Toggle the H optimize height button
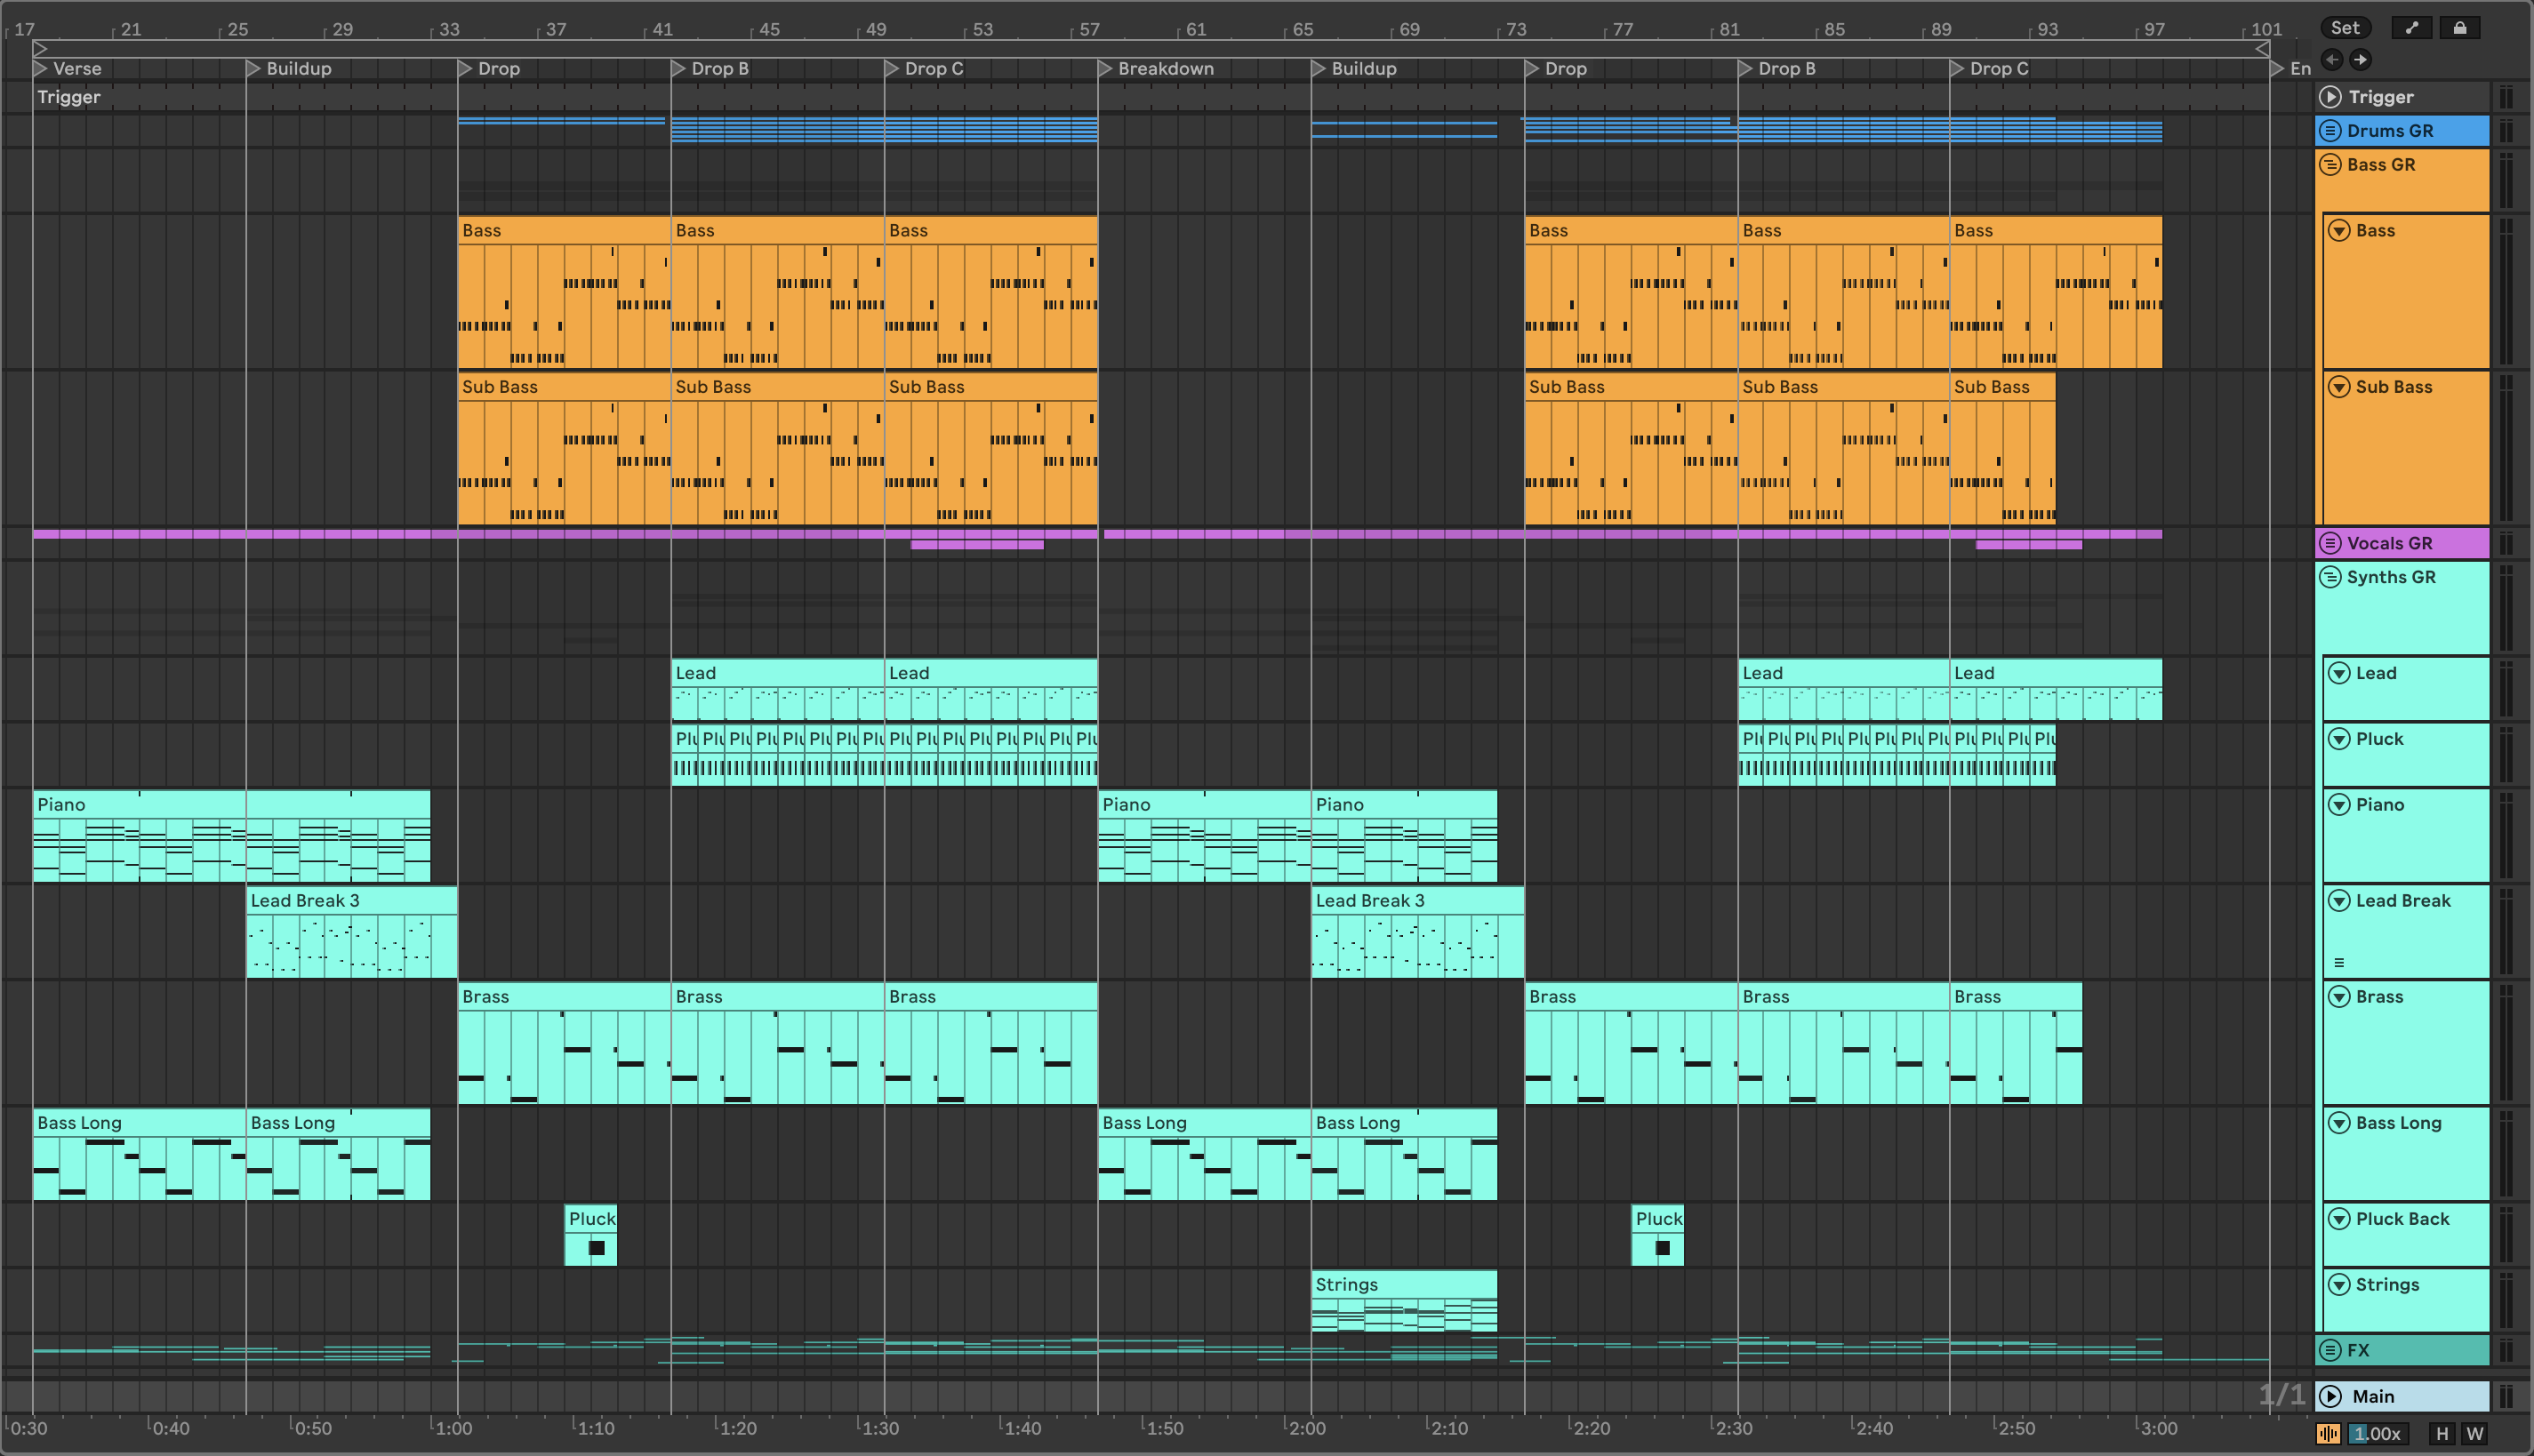This screenshot has width=2534, height=1456. (2442, 1434)
